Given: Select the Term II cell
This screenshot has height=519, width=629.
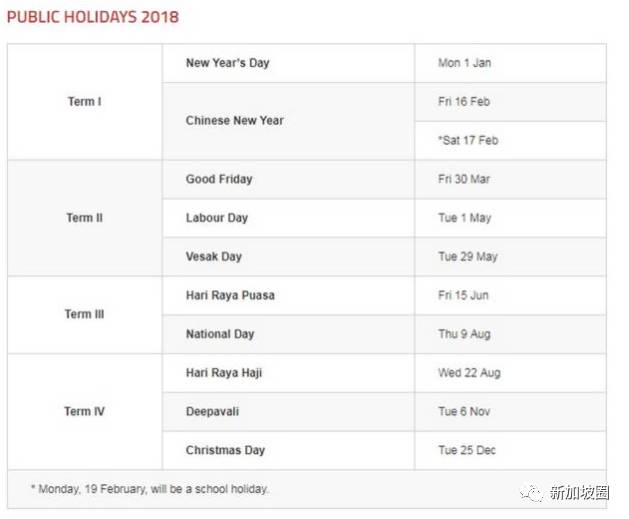Looking at the screenshot, I should pyautogui.click(x=84, y=218).
